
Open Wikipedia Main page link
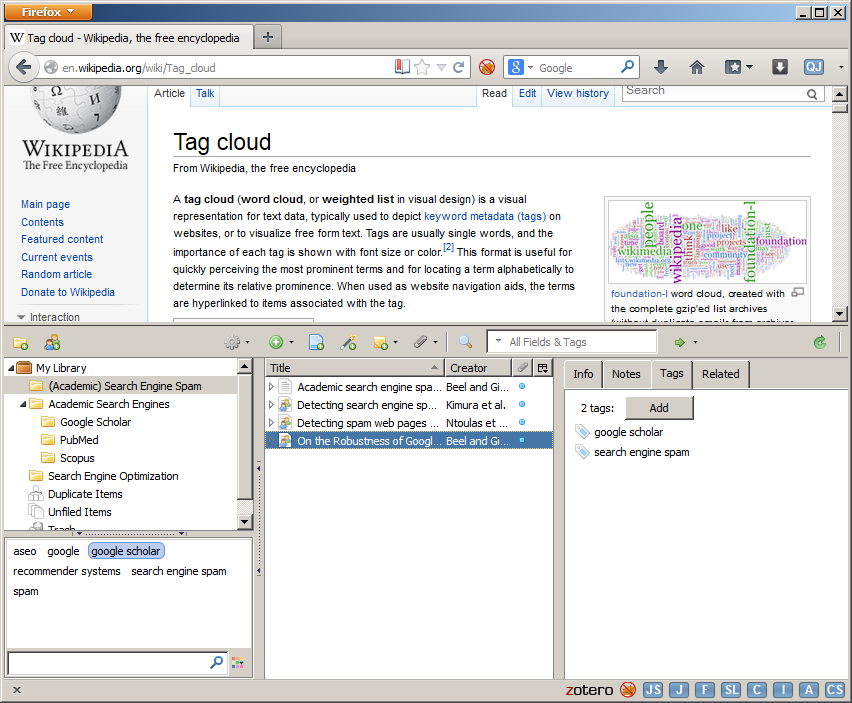(x=46, y=204)
